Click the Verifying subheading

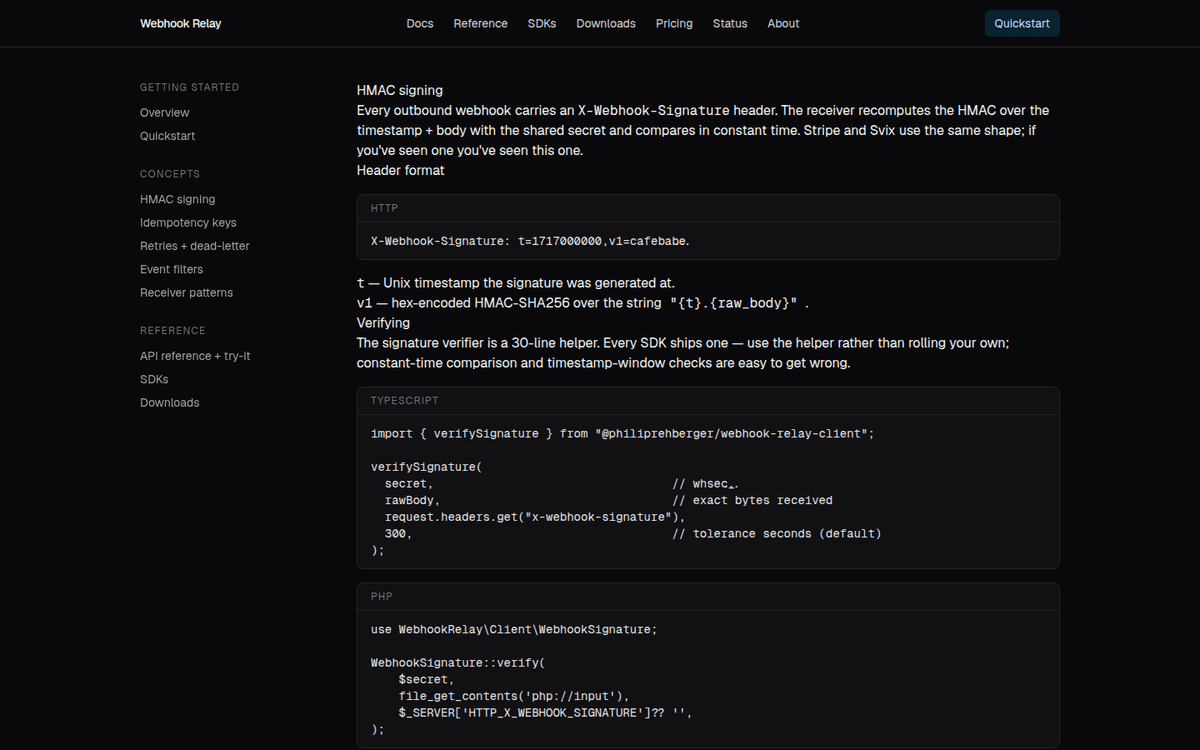[x=383, y=323]
